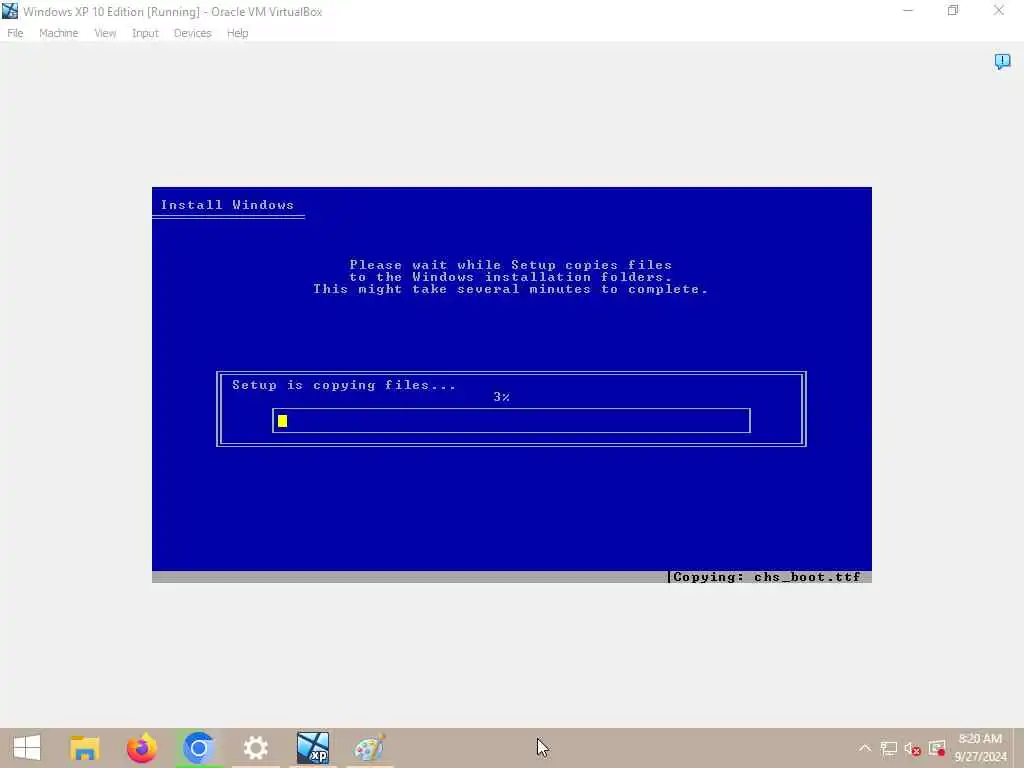Screen dimensions: 1024x768
Task: Show hidden system tray icons
Action: 865,748
